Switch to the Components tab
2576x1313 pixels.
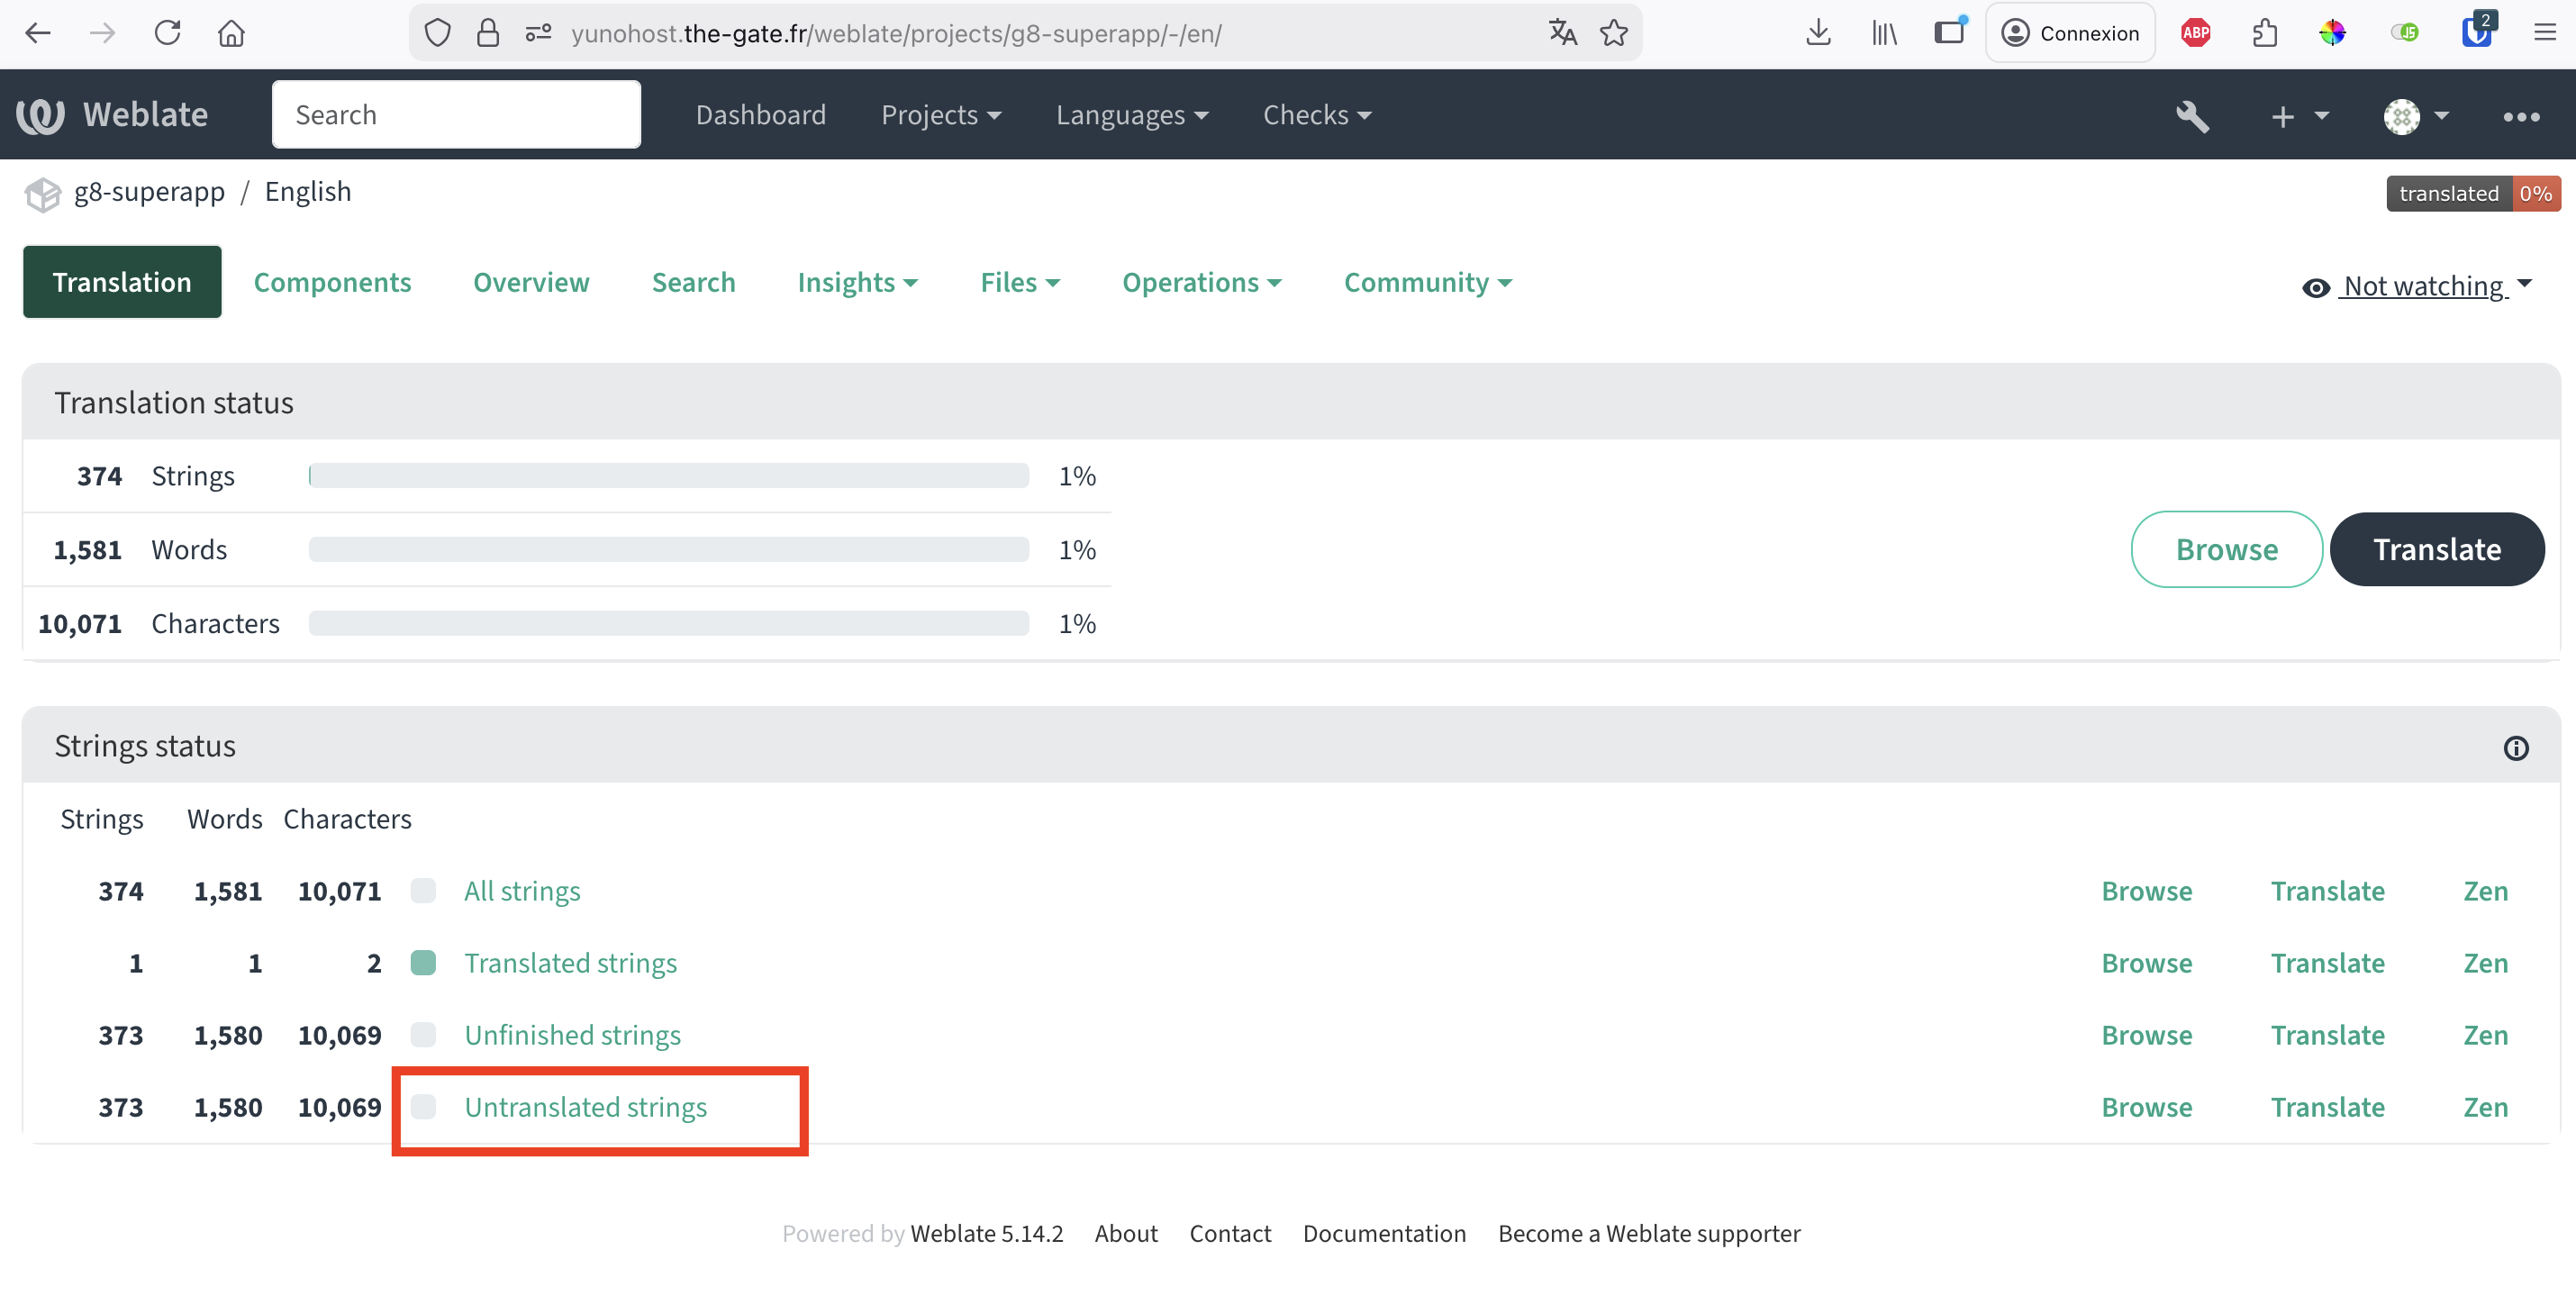(332, 283)
